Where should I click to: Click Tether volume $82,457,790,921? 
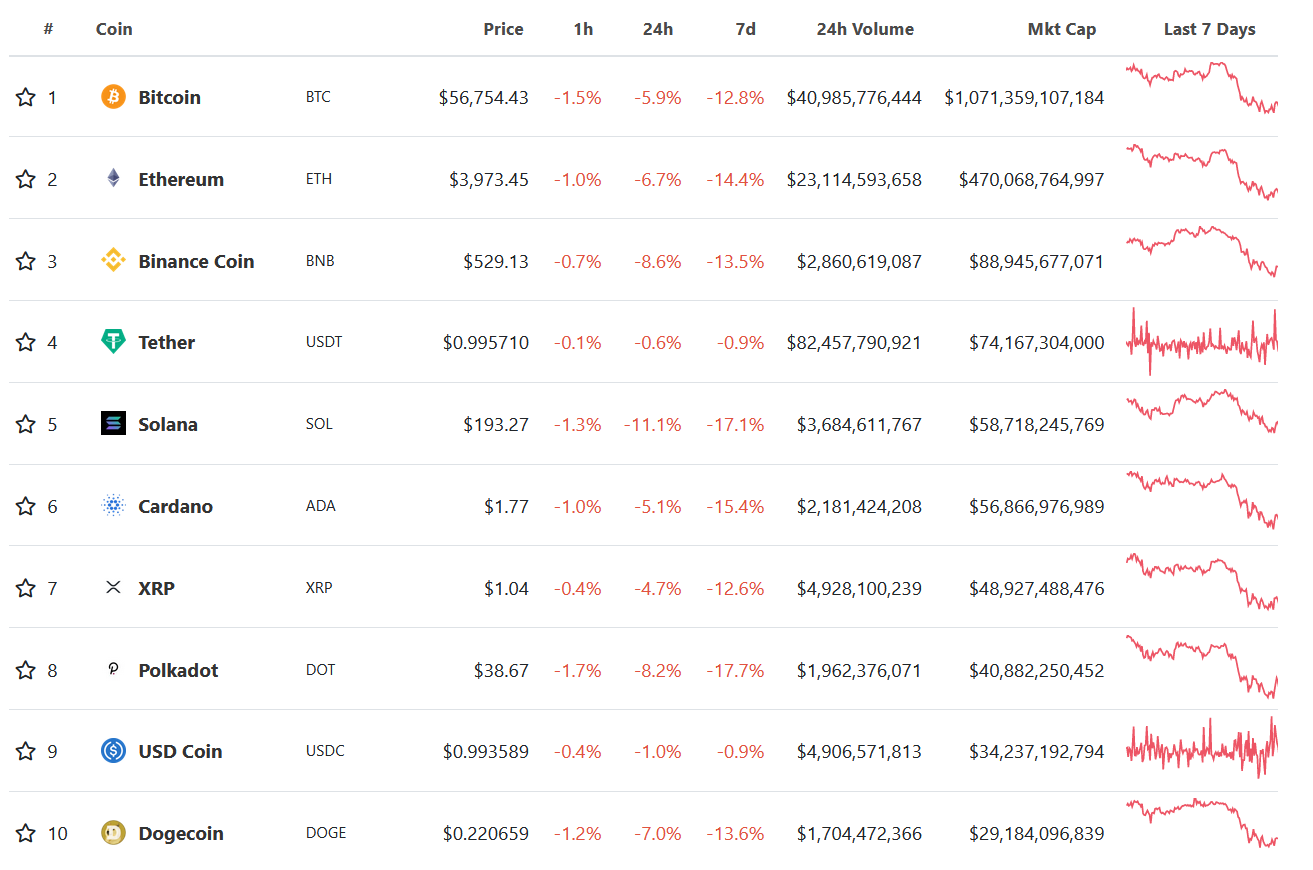pyautogui.click(x=854, y=342)
